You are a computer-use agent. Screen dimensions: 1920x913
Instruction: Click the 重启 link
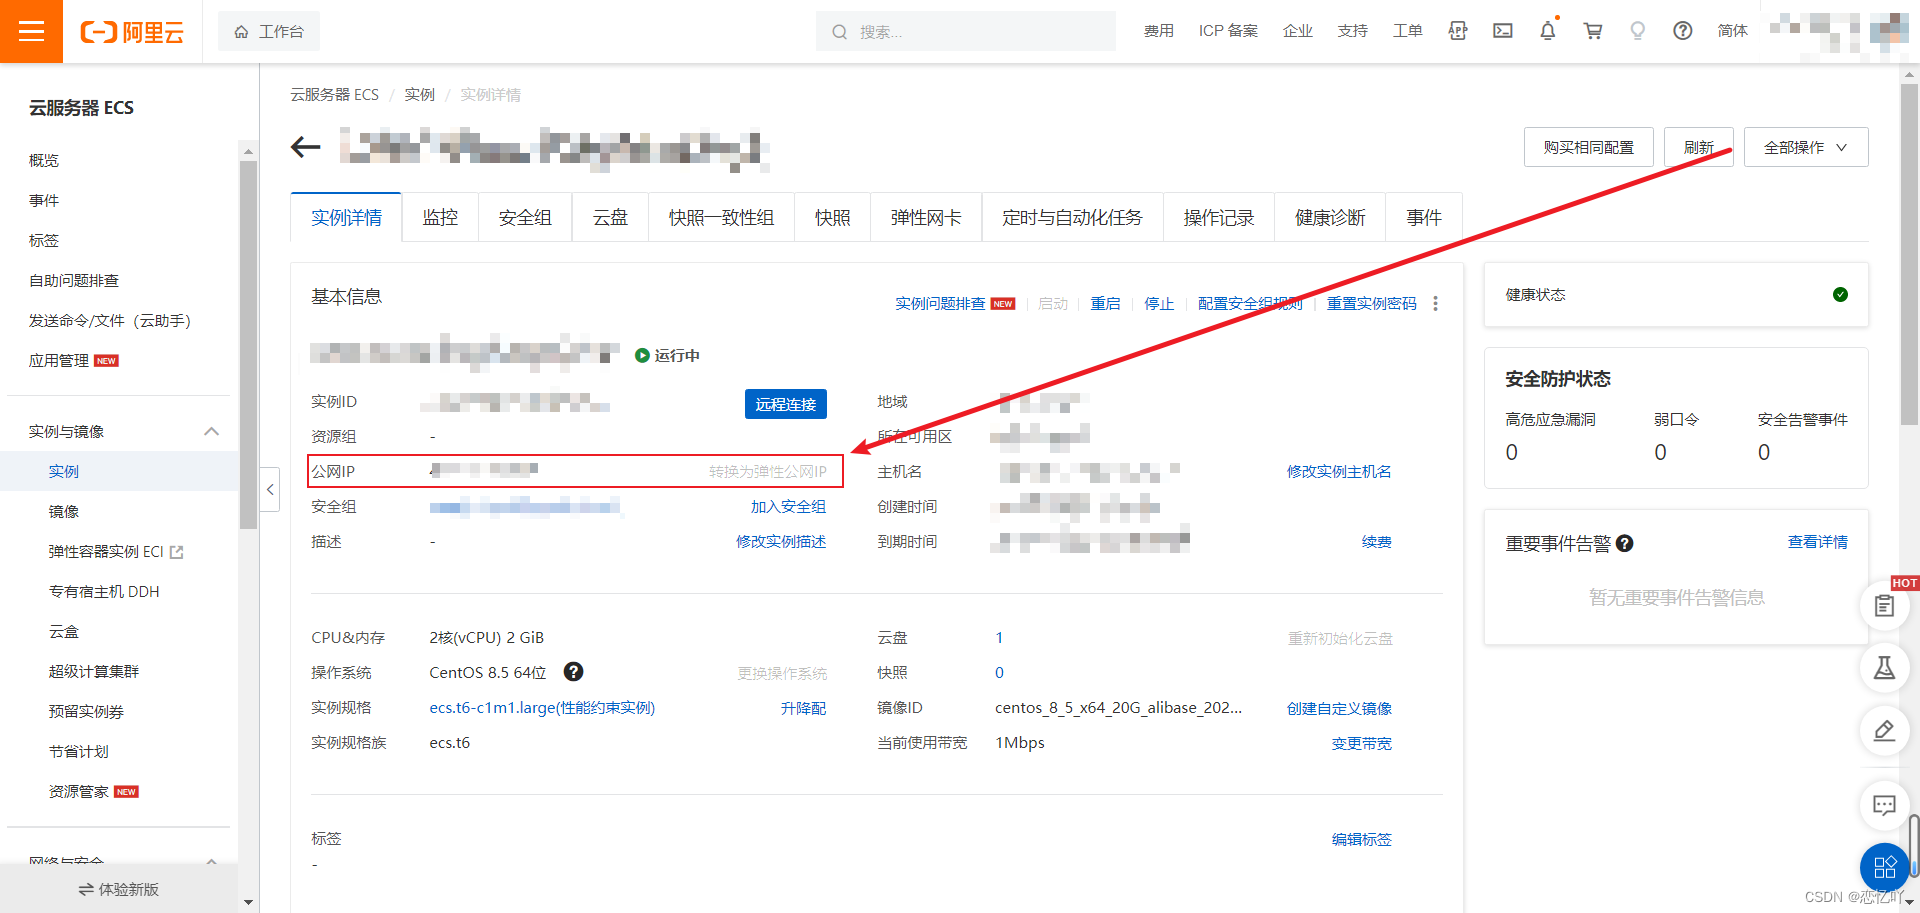(1105, 303)
